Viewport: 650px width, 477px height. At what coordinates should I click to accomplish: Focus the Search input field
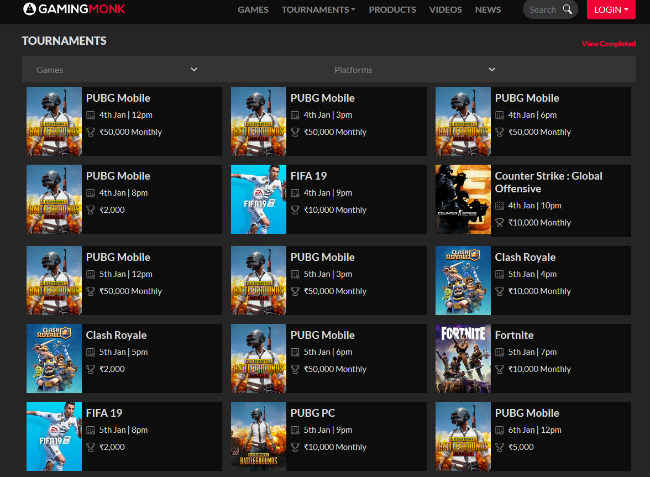coord(543,10)
